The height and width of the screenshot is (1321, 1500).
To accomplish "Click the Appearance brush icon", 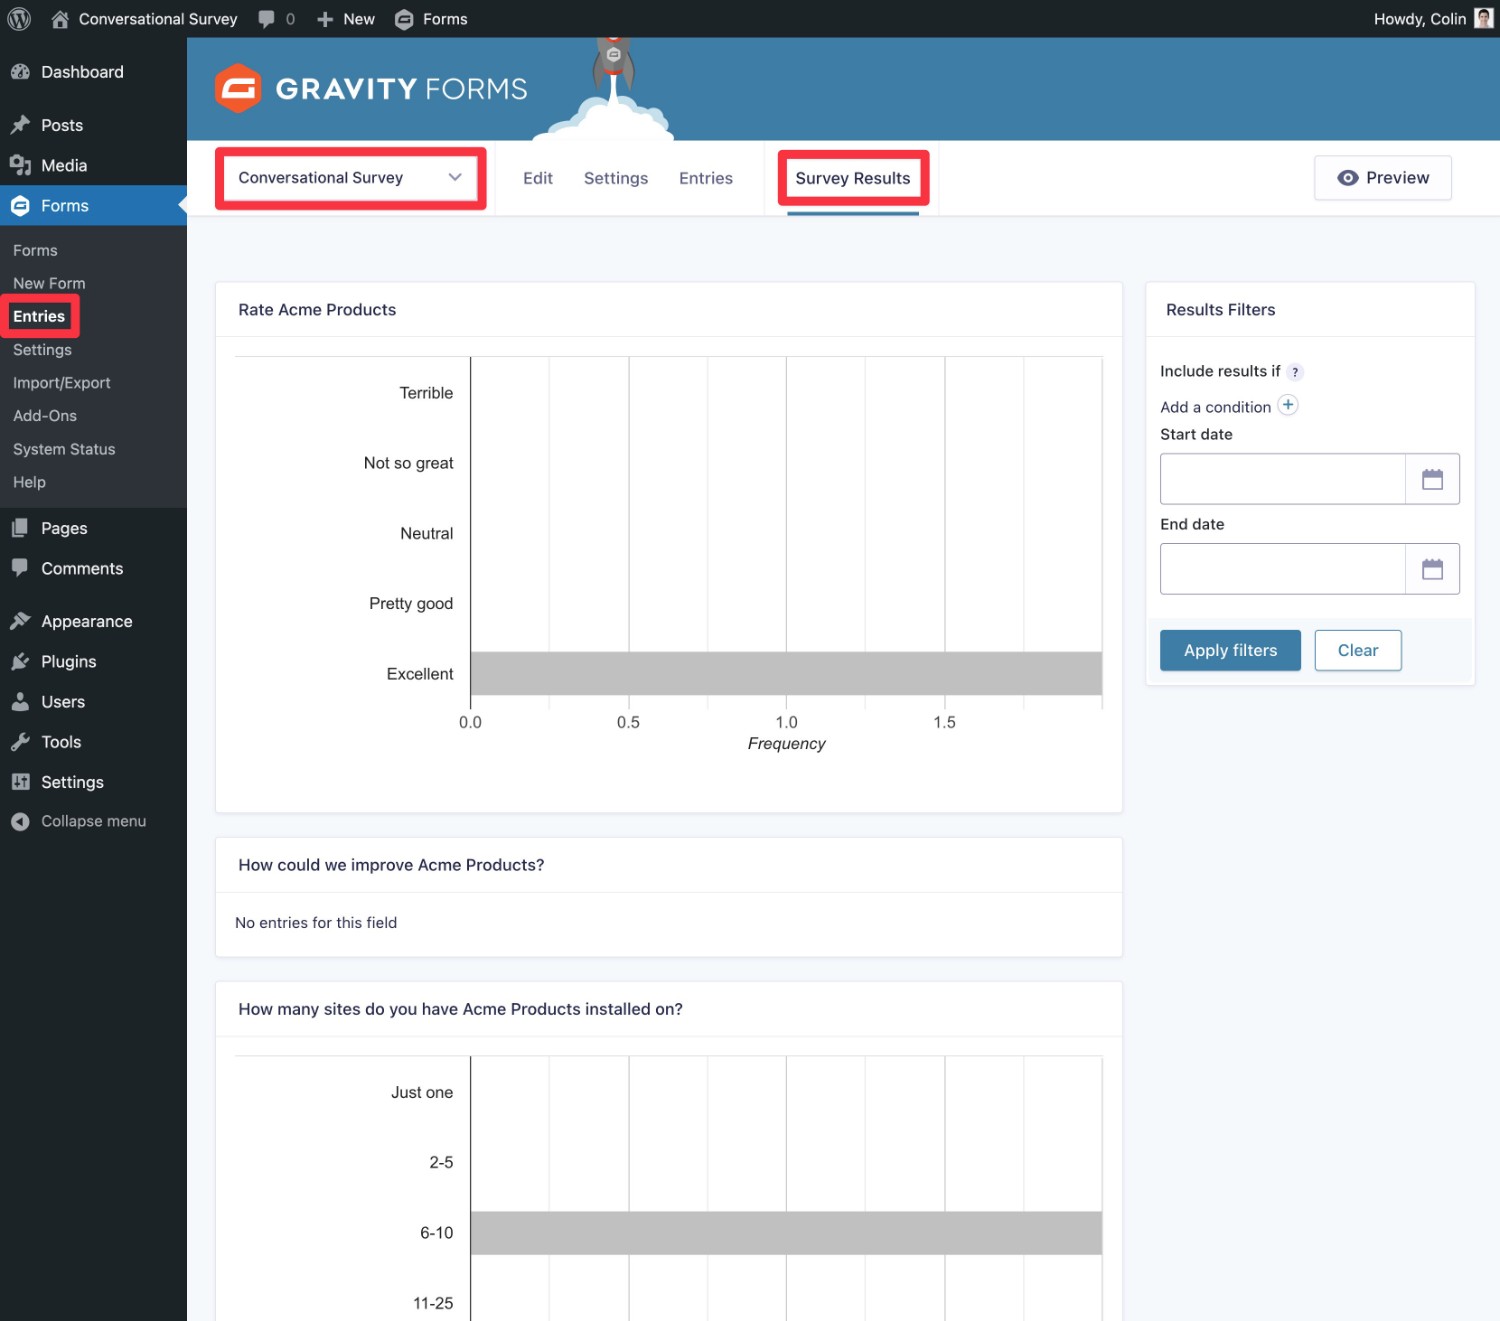I will point(20,621).
